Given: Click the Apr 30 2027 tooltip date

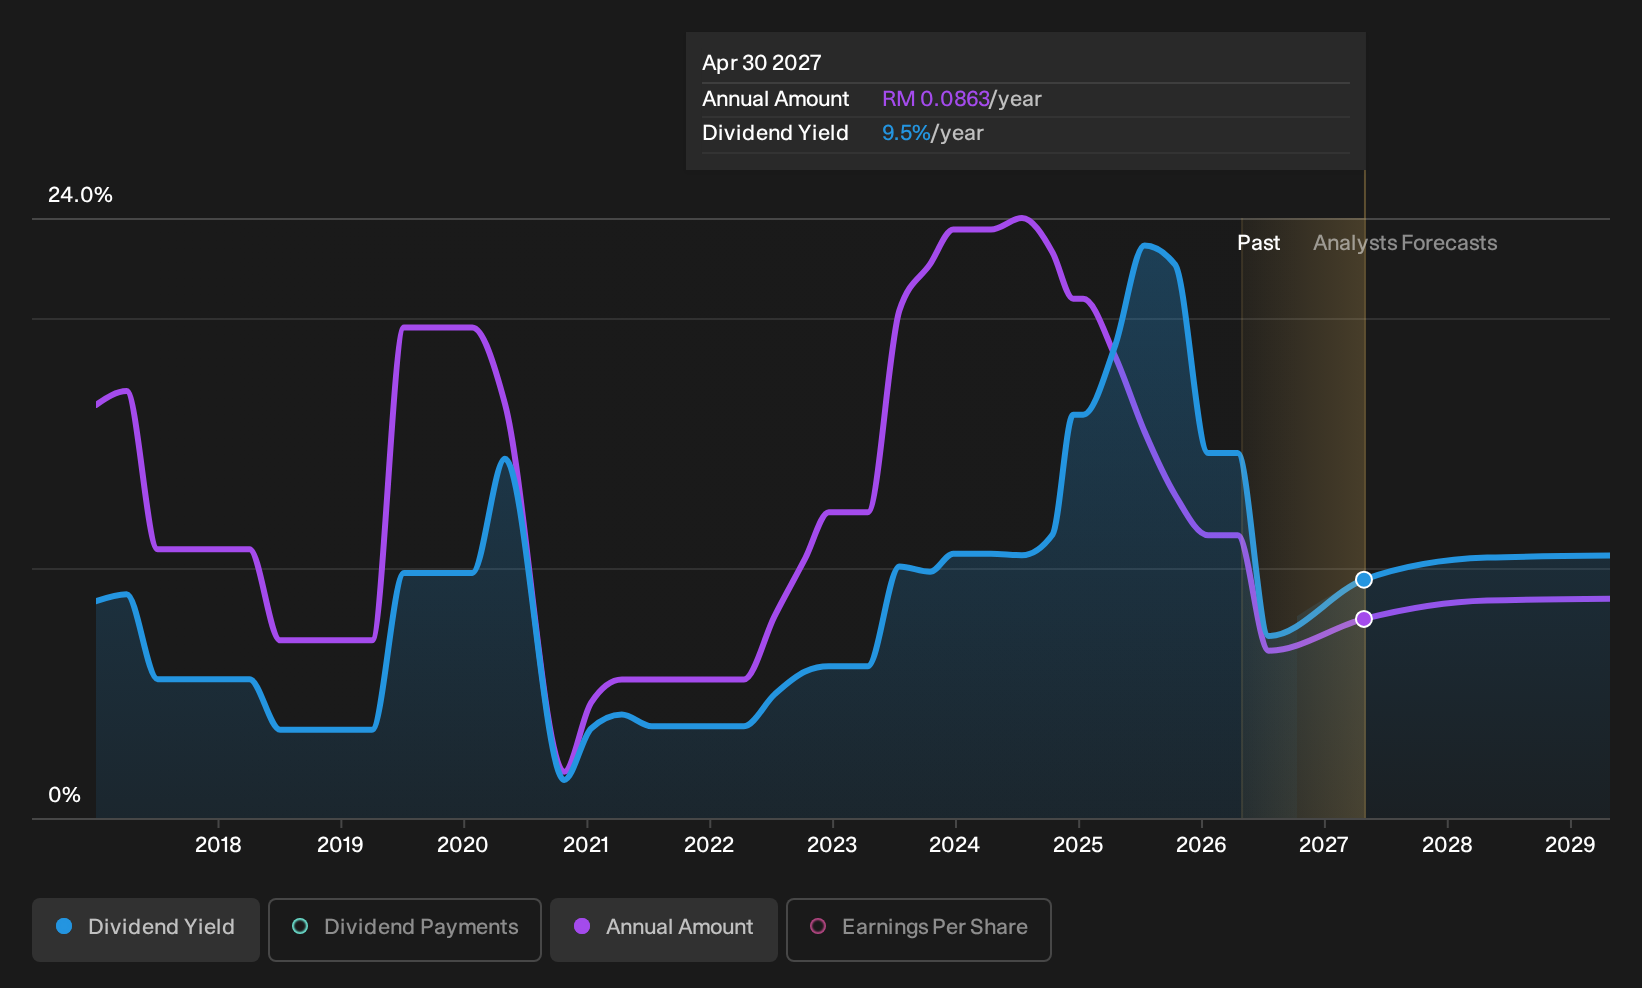Looking at the screenshot, I should (762, 63).
